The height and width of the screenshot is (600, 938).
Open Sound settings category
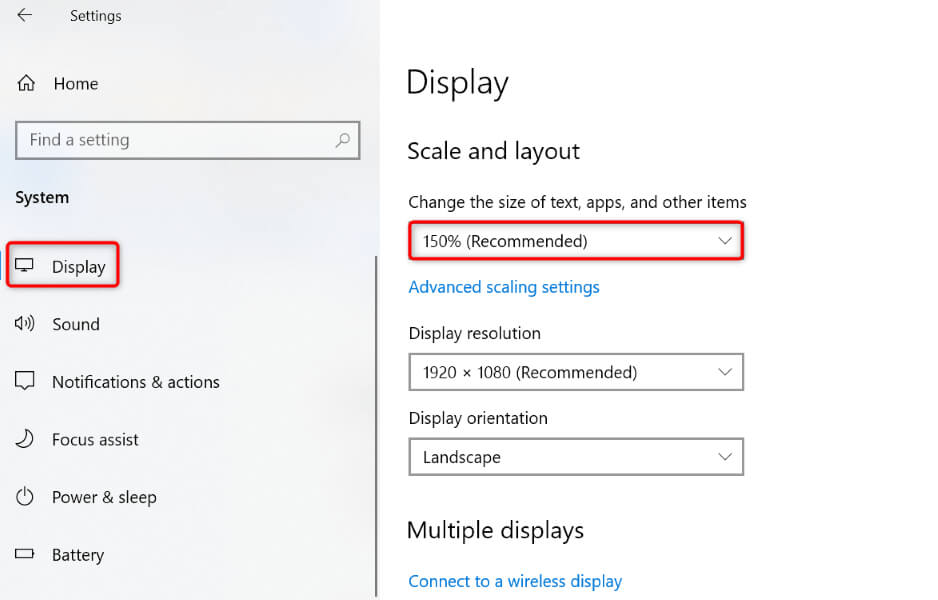pyautogui.click(x=76, y=324)
